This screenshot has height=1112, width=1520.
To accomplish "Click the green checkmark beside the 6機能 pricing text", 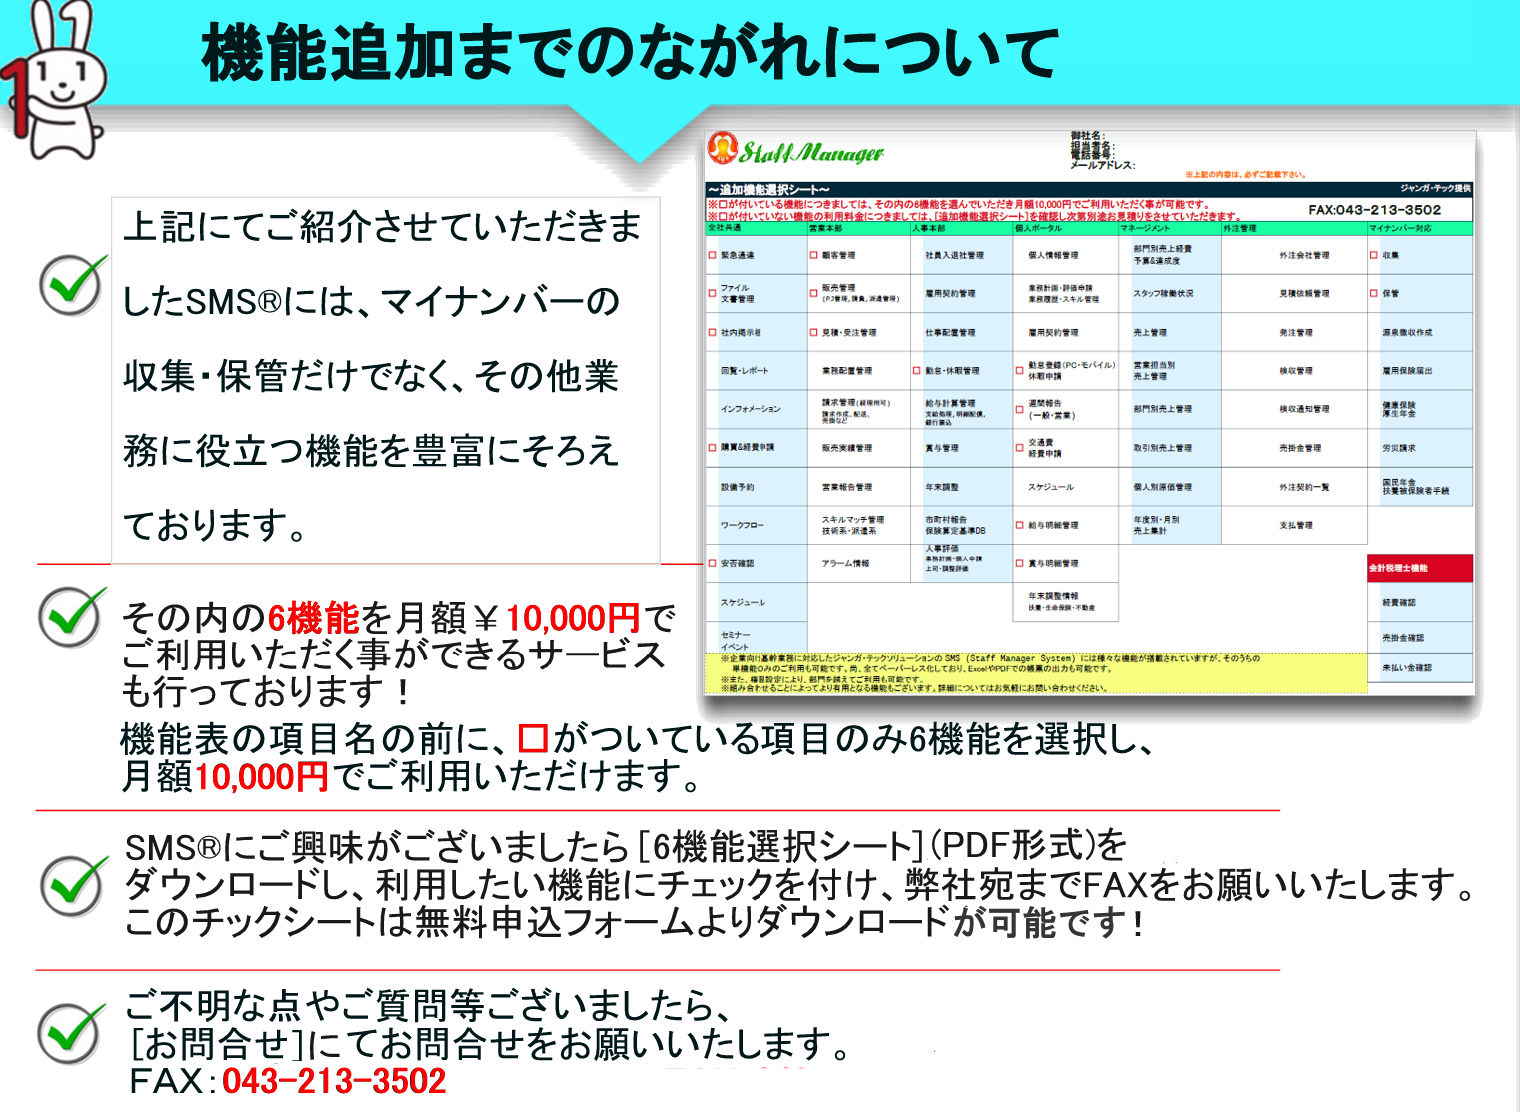I will [72, 616].
